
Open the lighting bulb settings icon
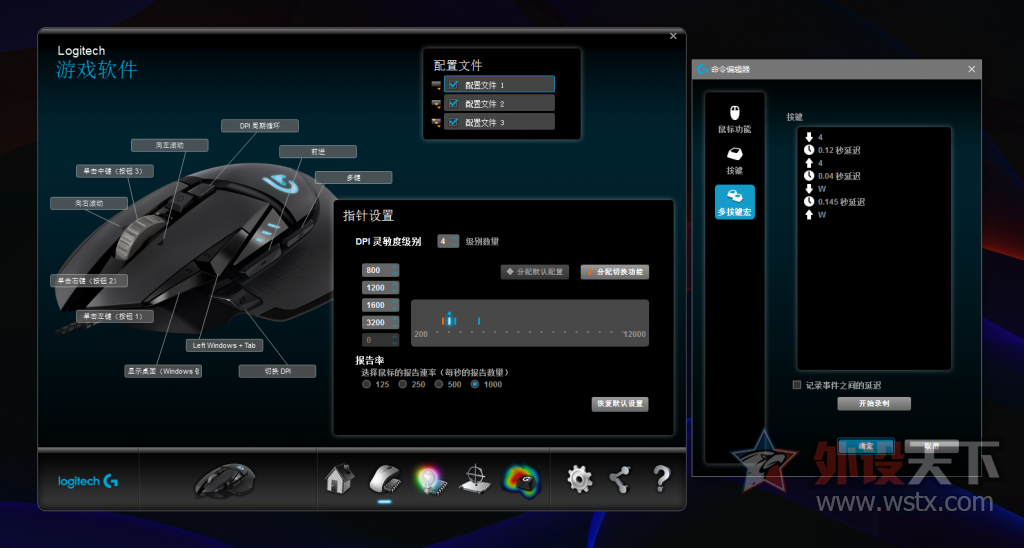[x=430, y=481]
